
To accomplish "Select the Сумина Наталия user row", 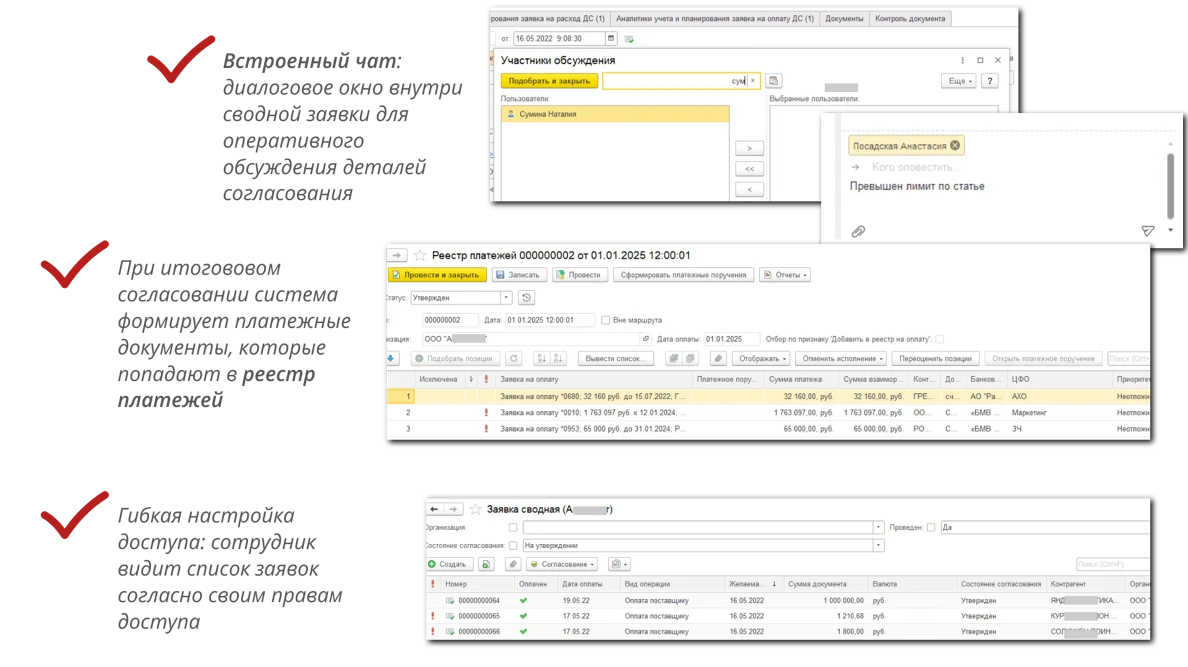I will click(614, 114).
